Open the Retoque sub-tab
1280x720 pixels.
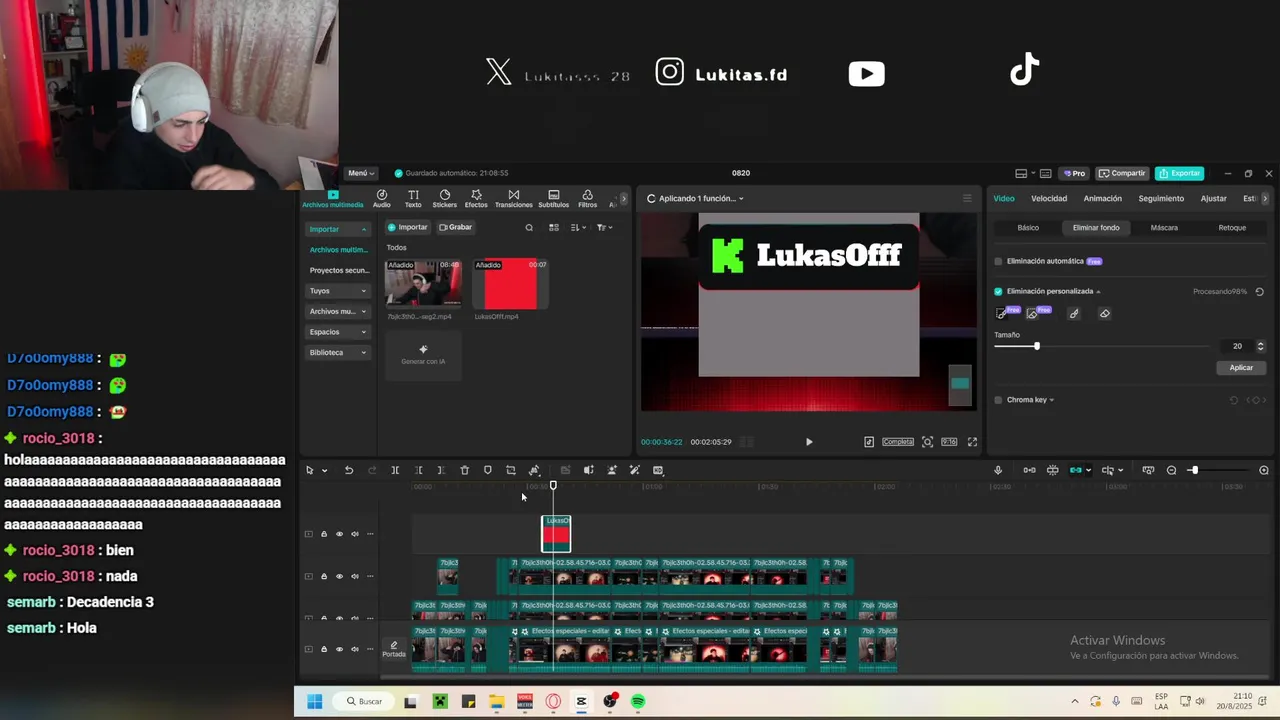[x=1232, y=228]
